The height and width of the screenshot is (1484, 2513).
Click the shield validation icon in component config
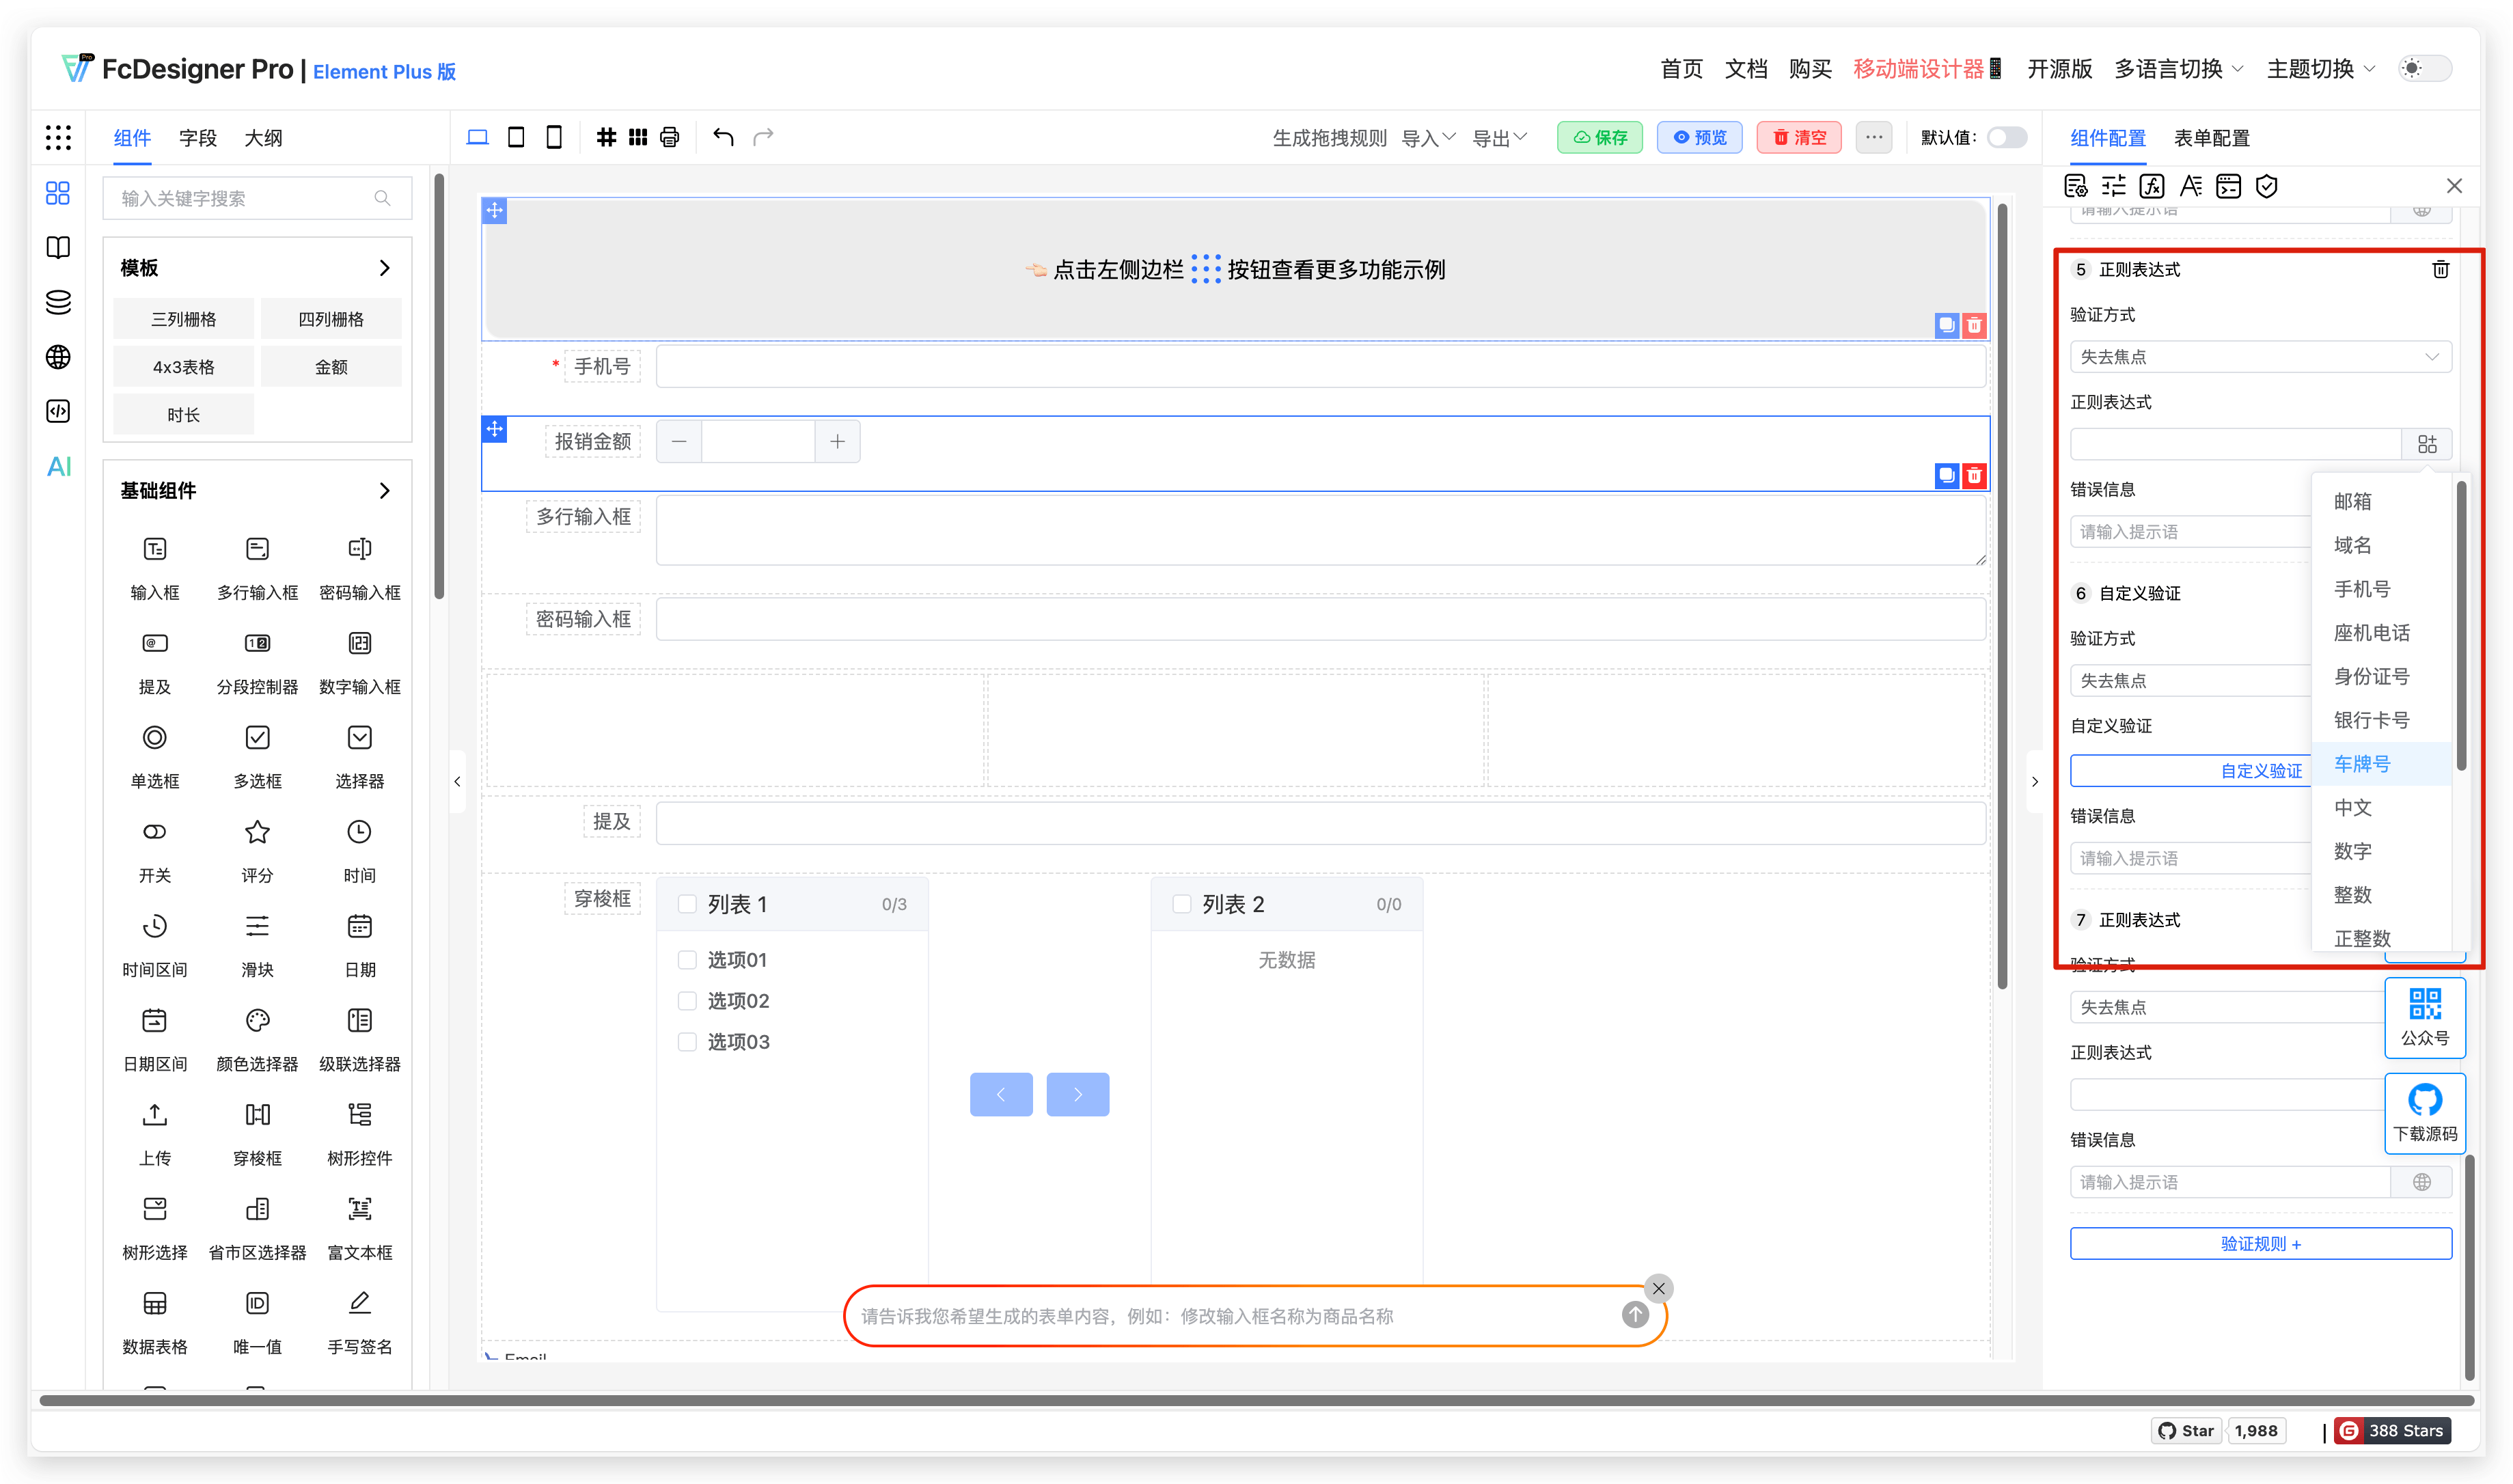tap(2267, 185)
